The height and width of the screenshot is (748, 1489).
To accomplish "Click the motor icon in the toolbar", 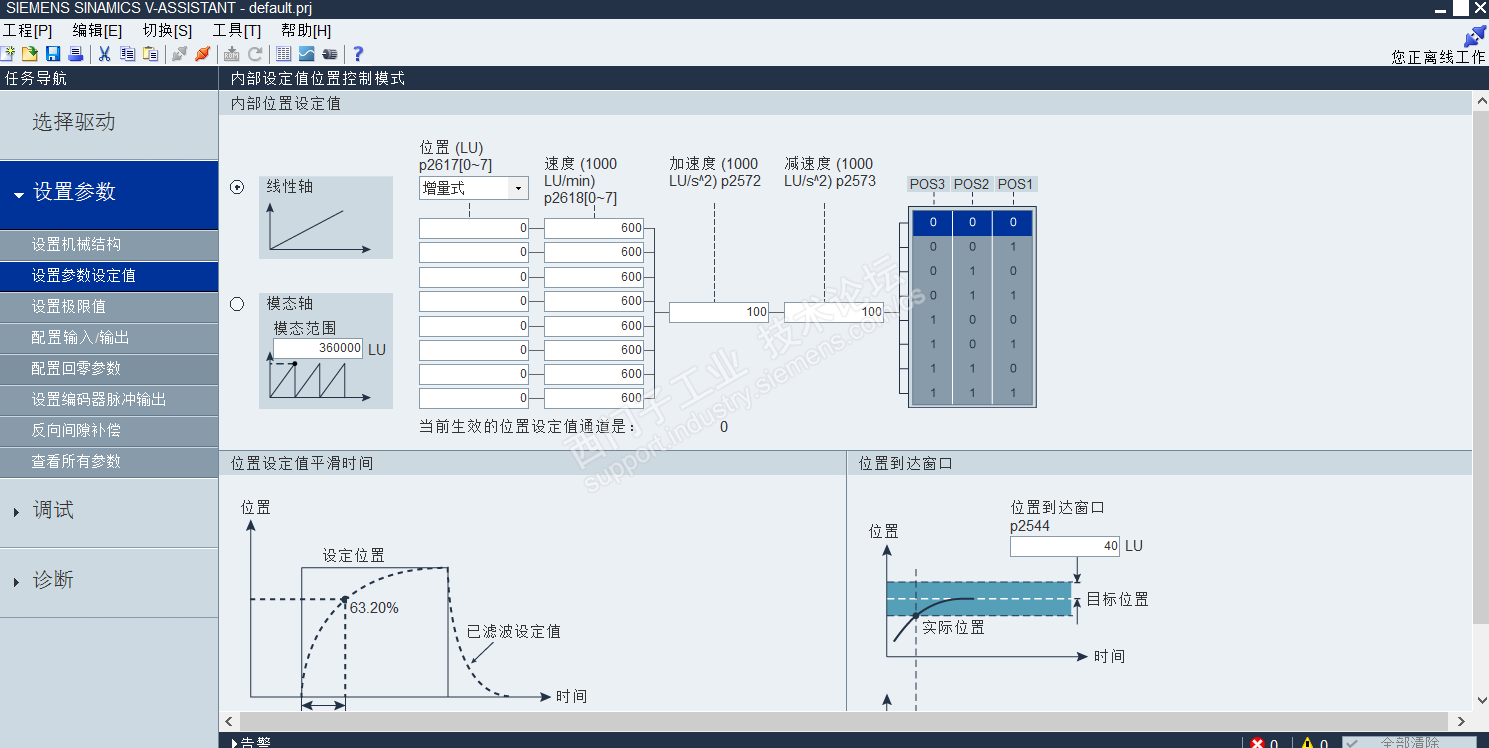I will point(329,54).
